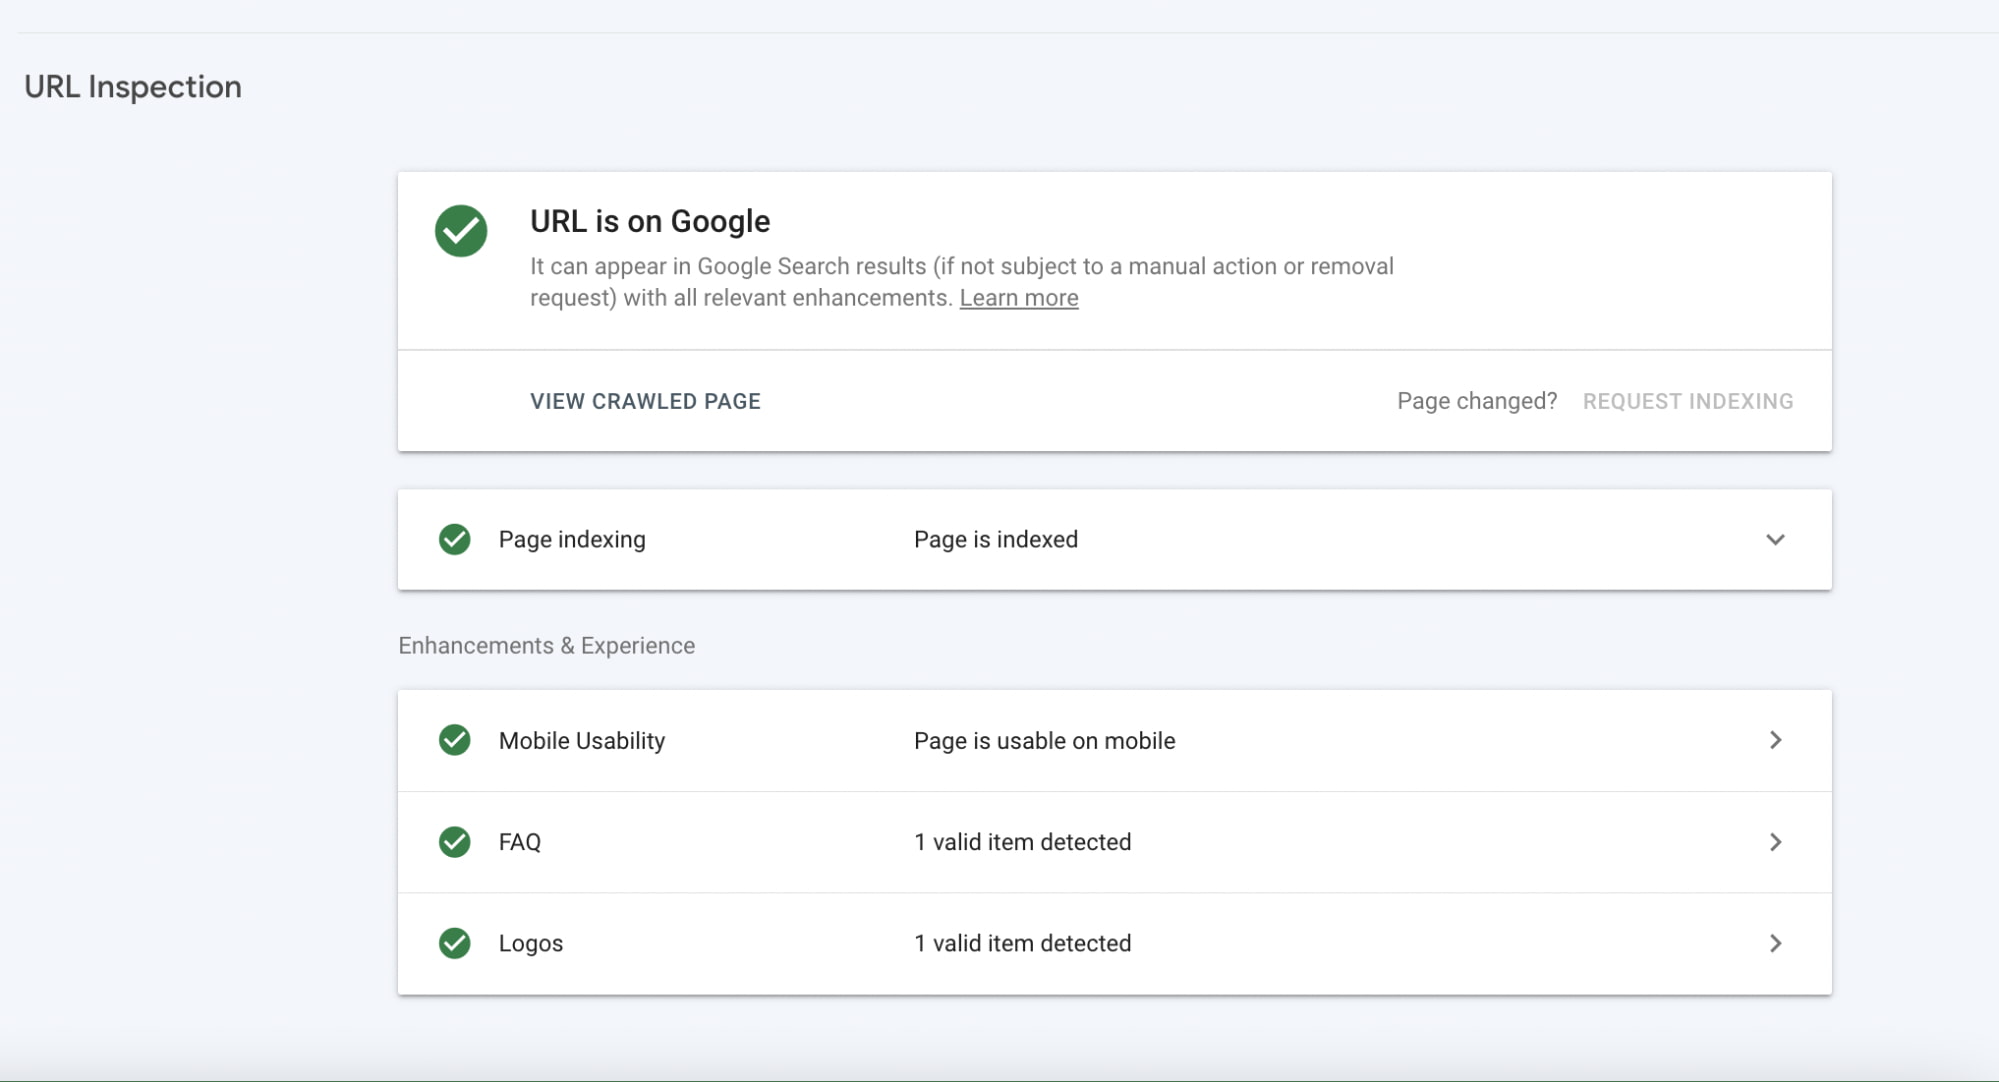
Task: Click the FAQ label
Action: click(520, 842)
